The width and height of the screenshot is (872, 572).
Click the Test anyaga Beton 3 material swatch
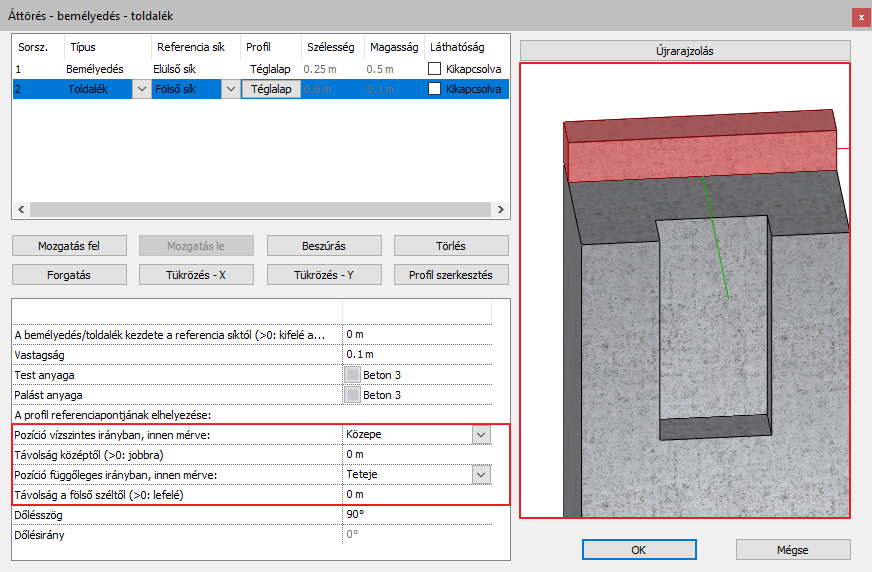[x=352, y=375]
